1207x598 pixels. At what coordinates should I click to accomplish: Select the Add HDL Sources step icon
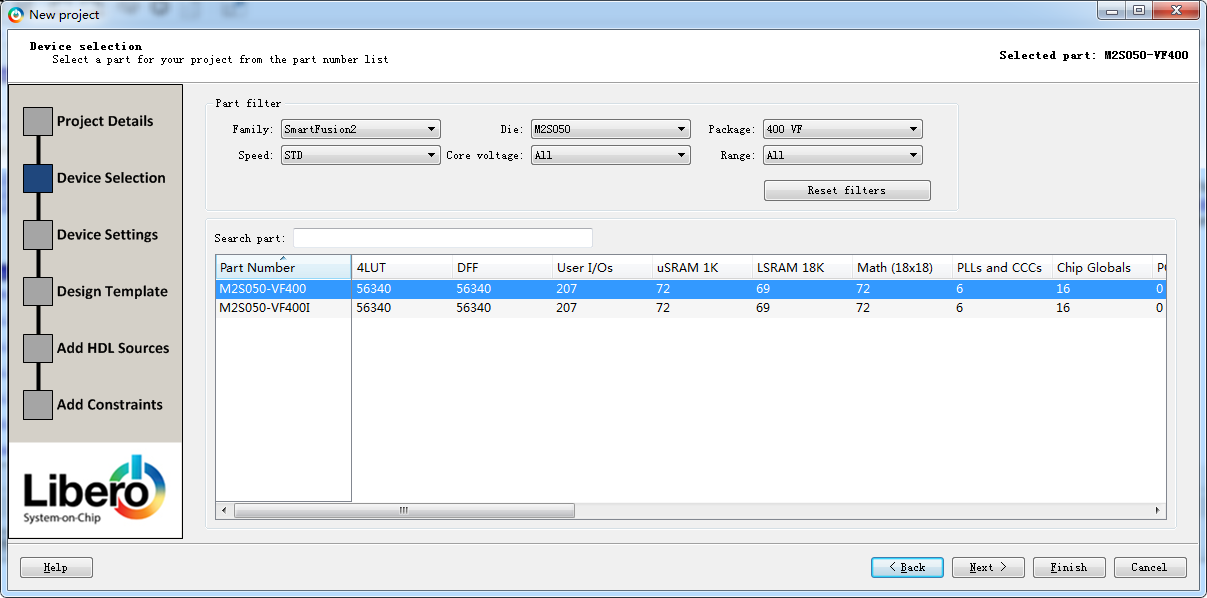[37, 347]
